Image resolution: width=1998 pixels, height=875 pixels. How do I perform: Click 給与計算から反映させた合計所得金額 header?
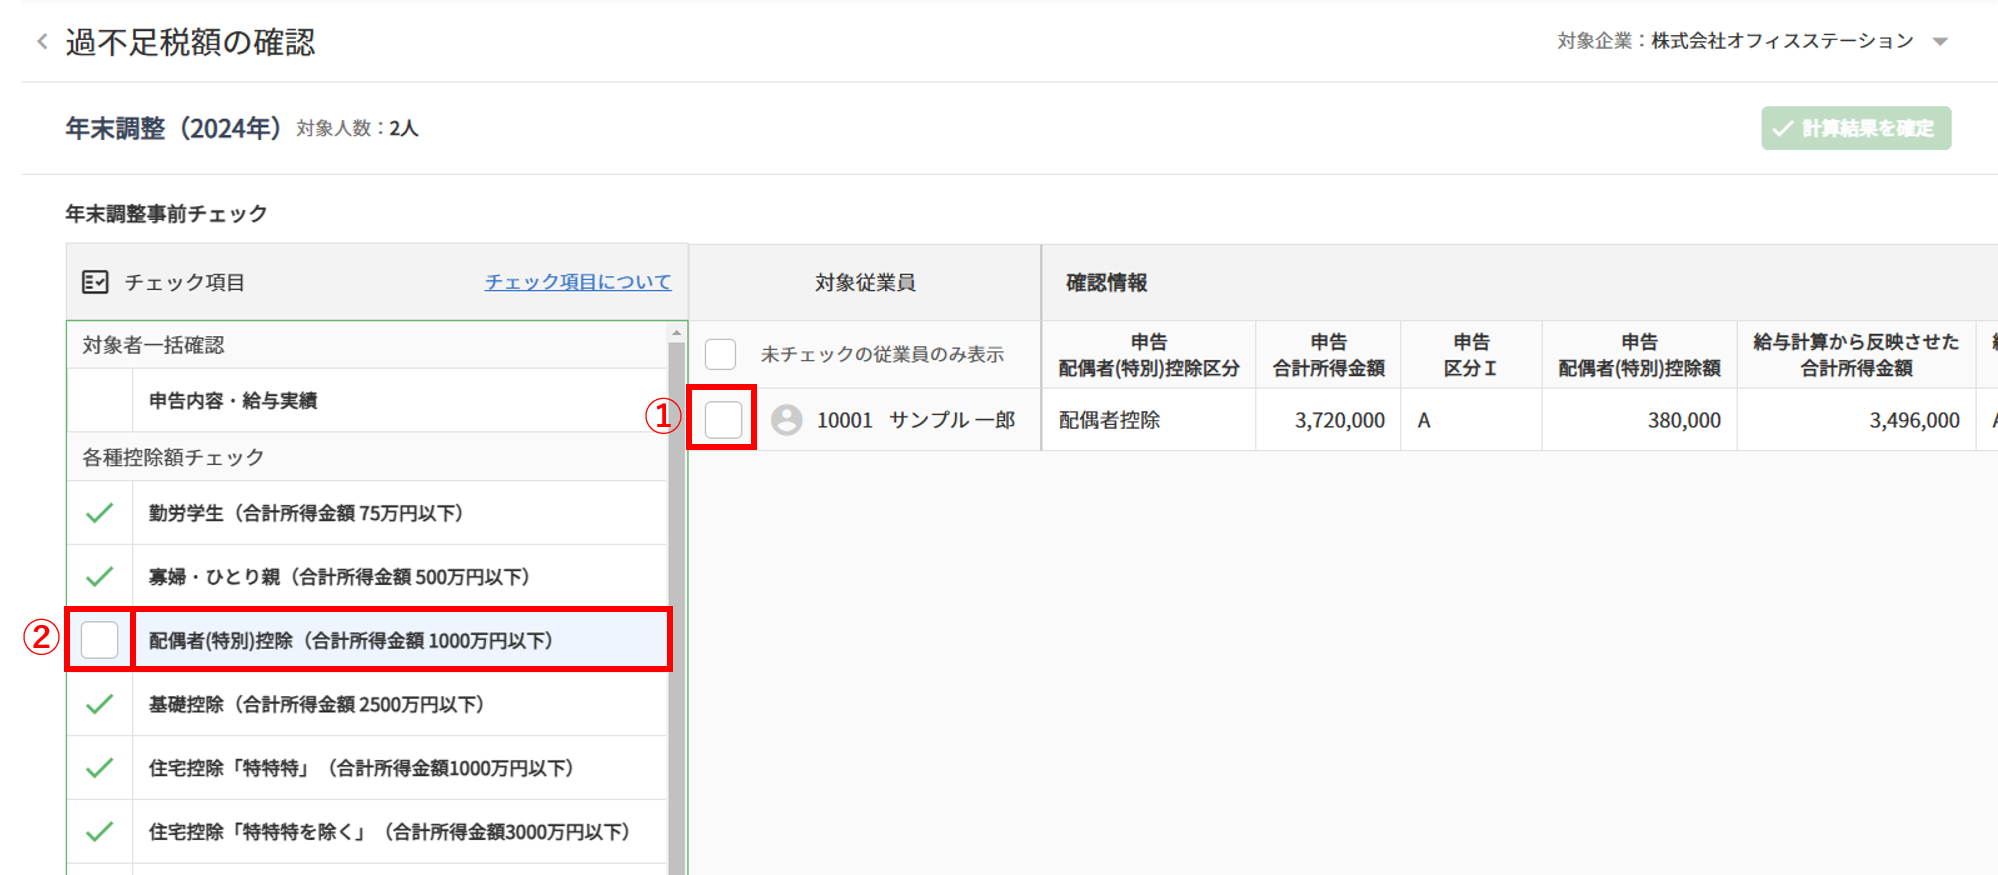(x=1856, y=355)
